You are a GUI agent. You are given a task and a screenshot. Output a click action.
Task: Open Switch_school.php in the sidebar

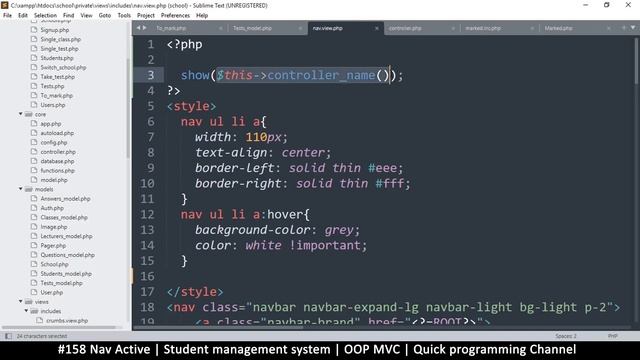[x=63, y=67]
